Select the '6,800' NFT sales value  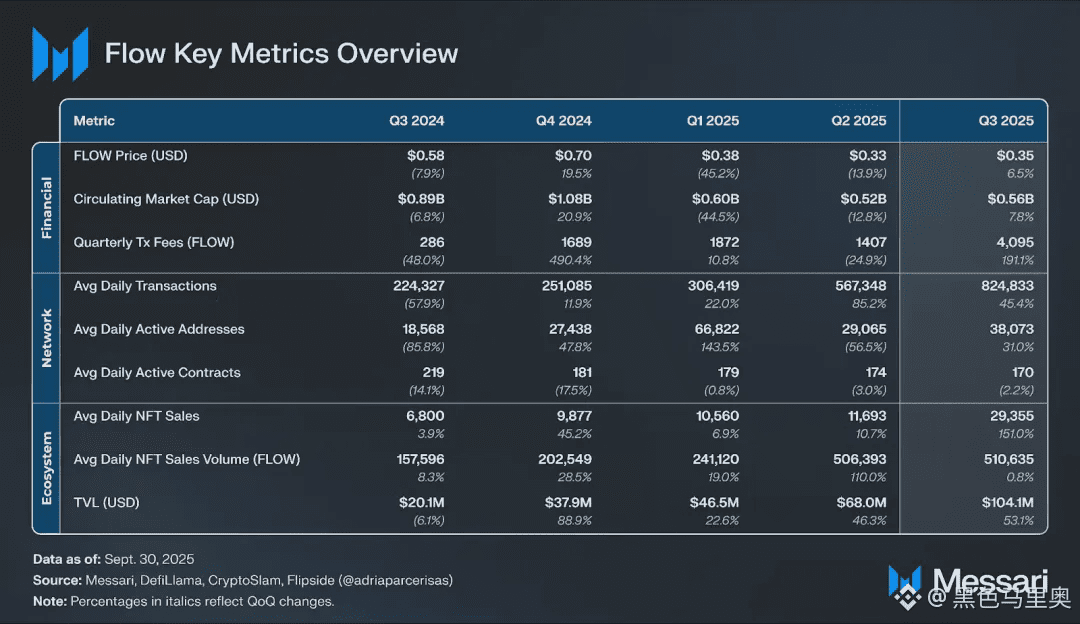425,416
